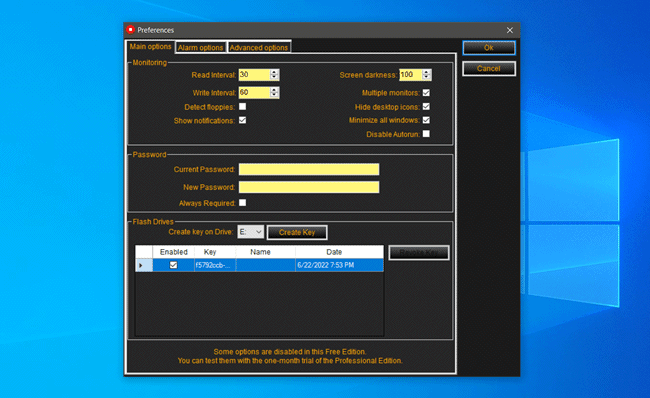The width and height of the screenshot is (650, 398).
Task: Click the Create Key button
Action: [297, 232]
